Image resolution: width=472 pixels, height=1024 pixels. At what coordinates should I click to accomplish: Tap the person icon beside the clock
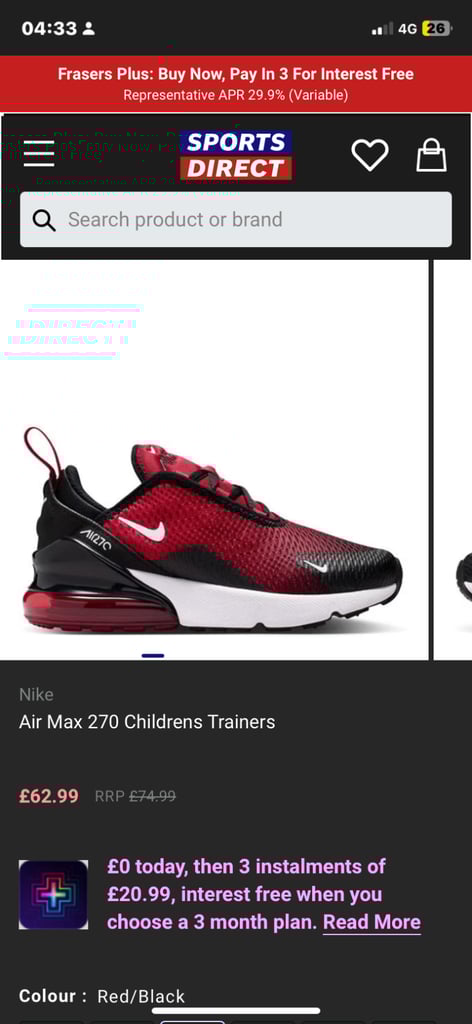coord(89,29)
